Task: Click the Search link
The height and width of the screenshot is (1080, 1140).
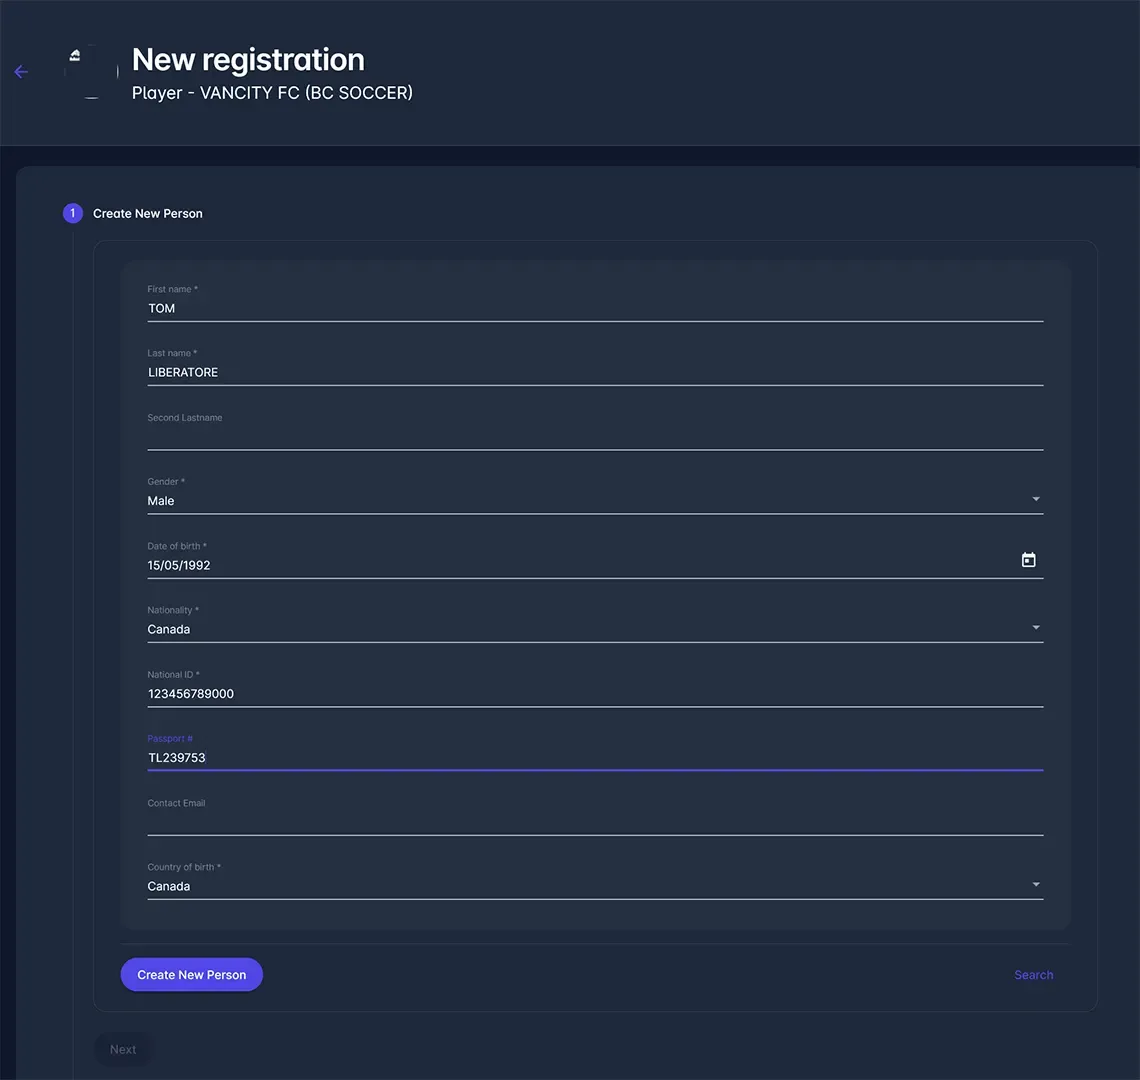Action: pos(1033,975)
